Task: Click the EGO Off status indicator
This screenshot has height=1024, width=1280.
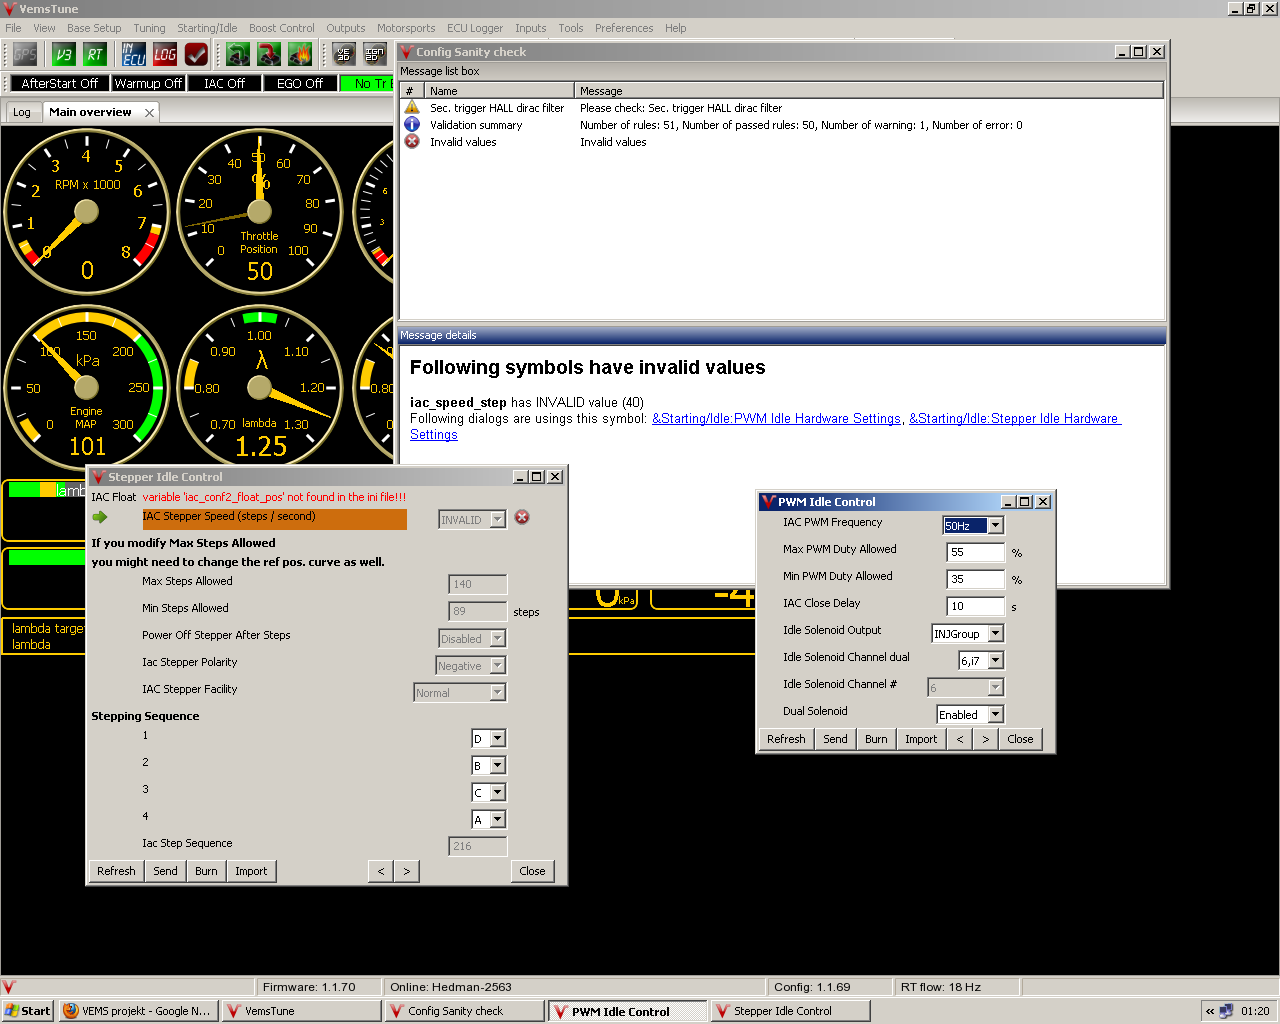Action: click(300, 83)
